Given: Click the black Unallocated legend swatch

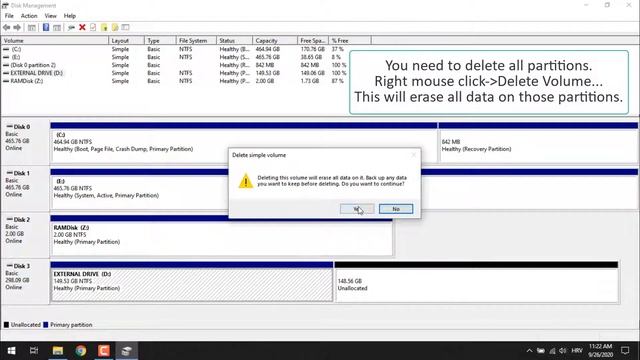Looking at the screenshot, I should [6, 325].
